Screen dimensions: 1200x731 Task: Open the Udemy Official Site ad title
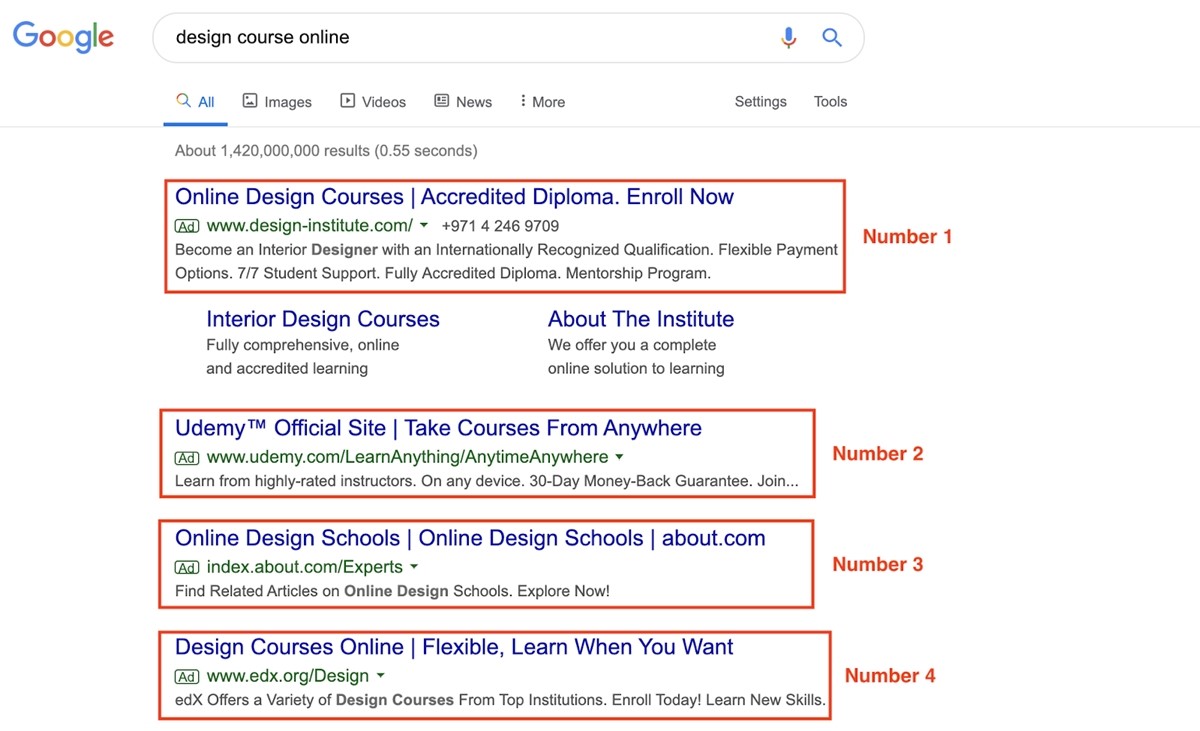click(x=438, y=428)
